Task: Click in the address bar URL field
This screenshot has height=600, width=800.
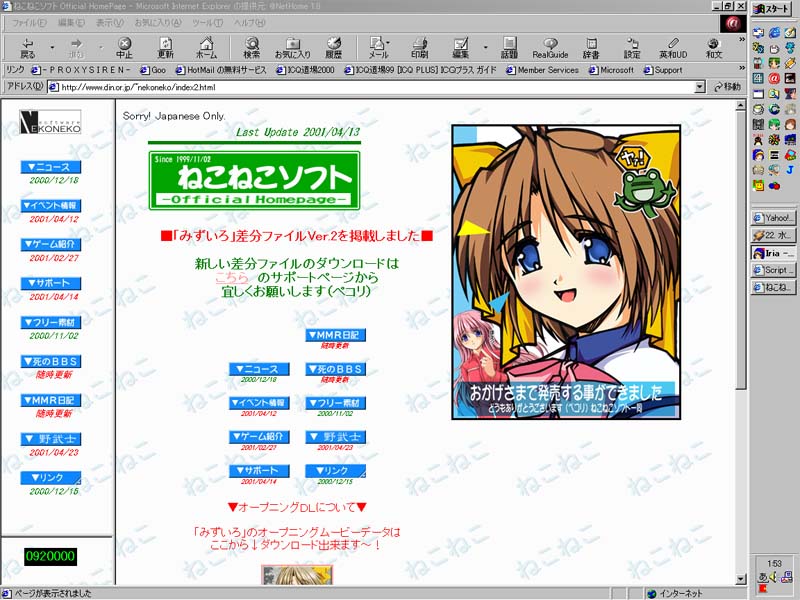Action: coord(377,87)
